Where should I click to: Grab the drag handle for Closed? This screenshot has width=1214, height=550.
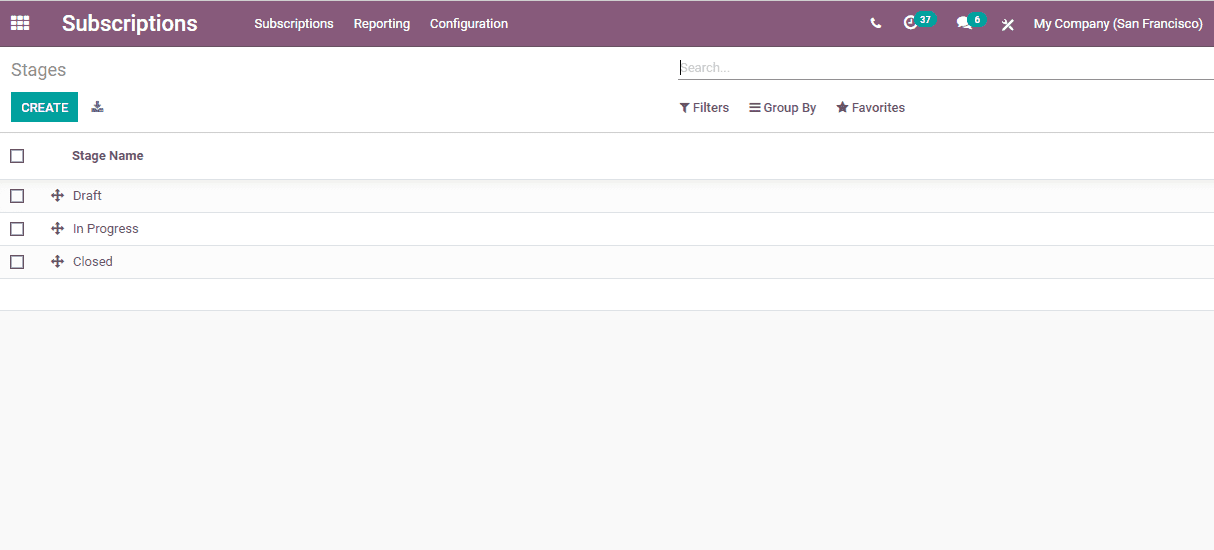[x=57, y=262]
